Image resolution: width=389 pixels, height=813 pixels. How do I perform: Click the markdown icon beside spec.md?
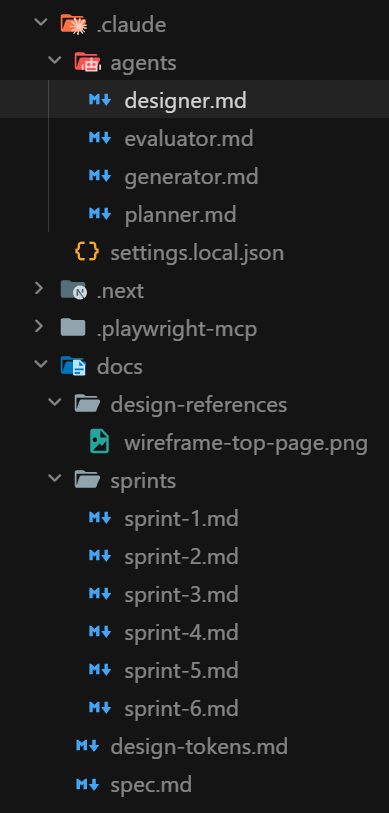(x=87, y=784)
